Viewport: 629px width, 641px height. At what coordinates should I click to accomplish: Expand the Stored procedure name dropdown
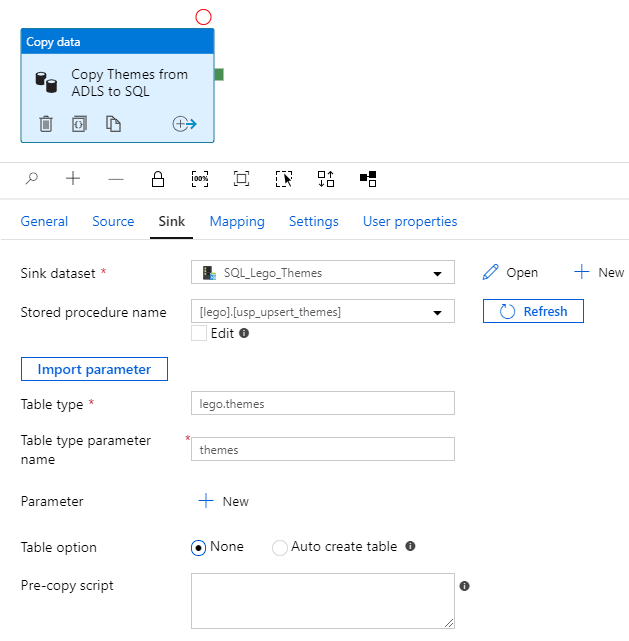(x=437, y=312)
